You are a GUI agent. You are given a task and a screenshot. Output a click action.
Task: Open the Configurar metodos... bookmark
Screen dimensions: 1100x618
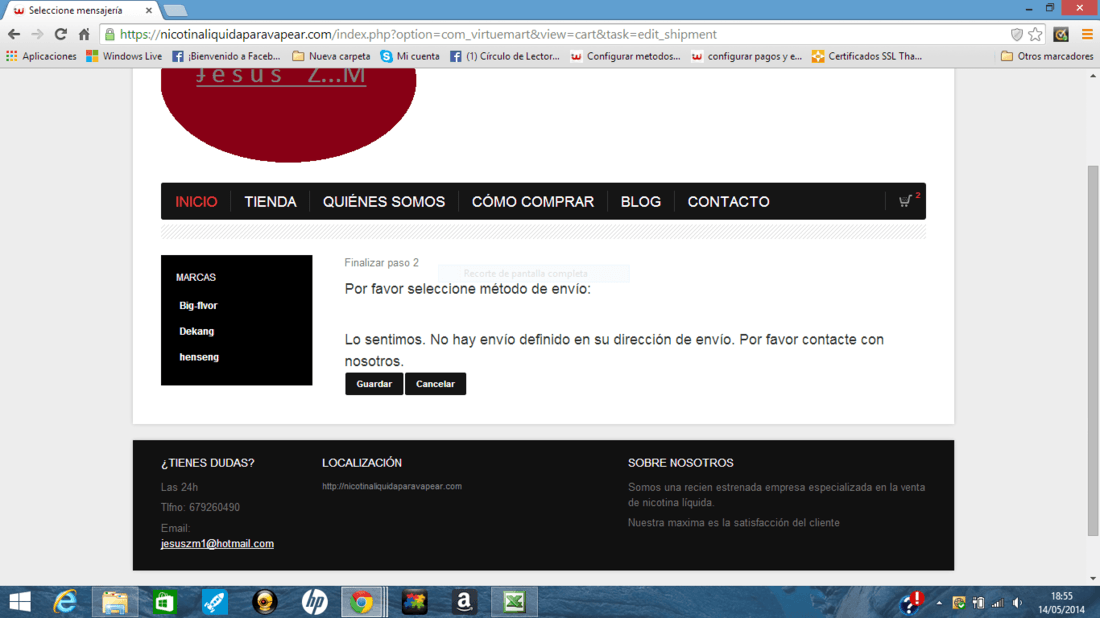626,56
